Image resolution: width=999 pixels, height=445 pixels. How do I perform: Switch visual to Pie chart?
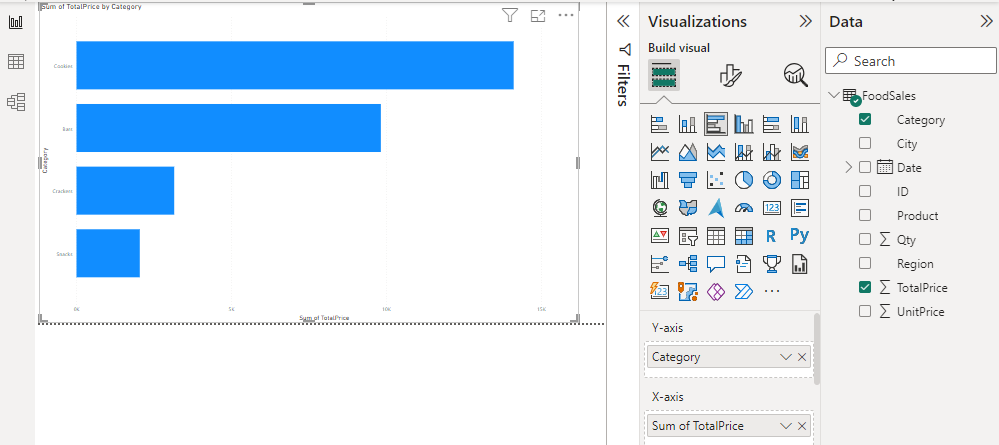[744, 180]
